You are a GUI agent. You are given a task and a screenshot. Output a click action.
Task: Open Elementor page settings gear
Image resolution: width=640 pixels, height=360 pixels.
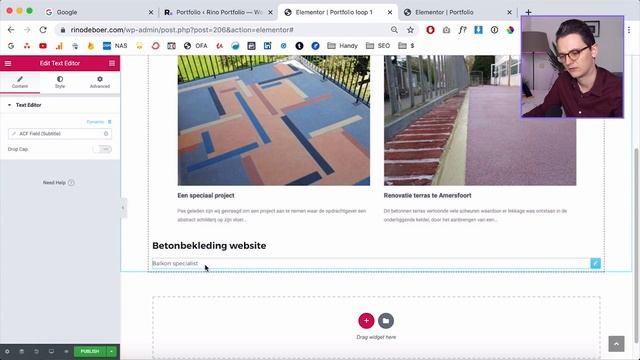(x=7, y=351)
